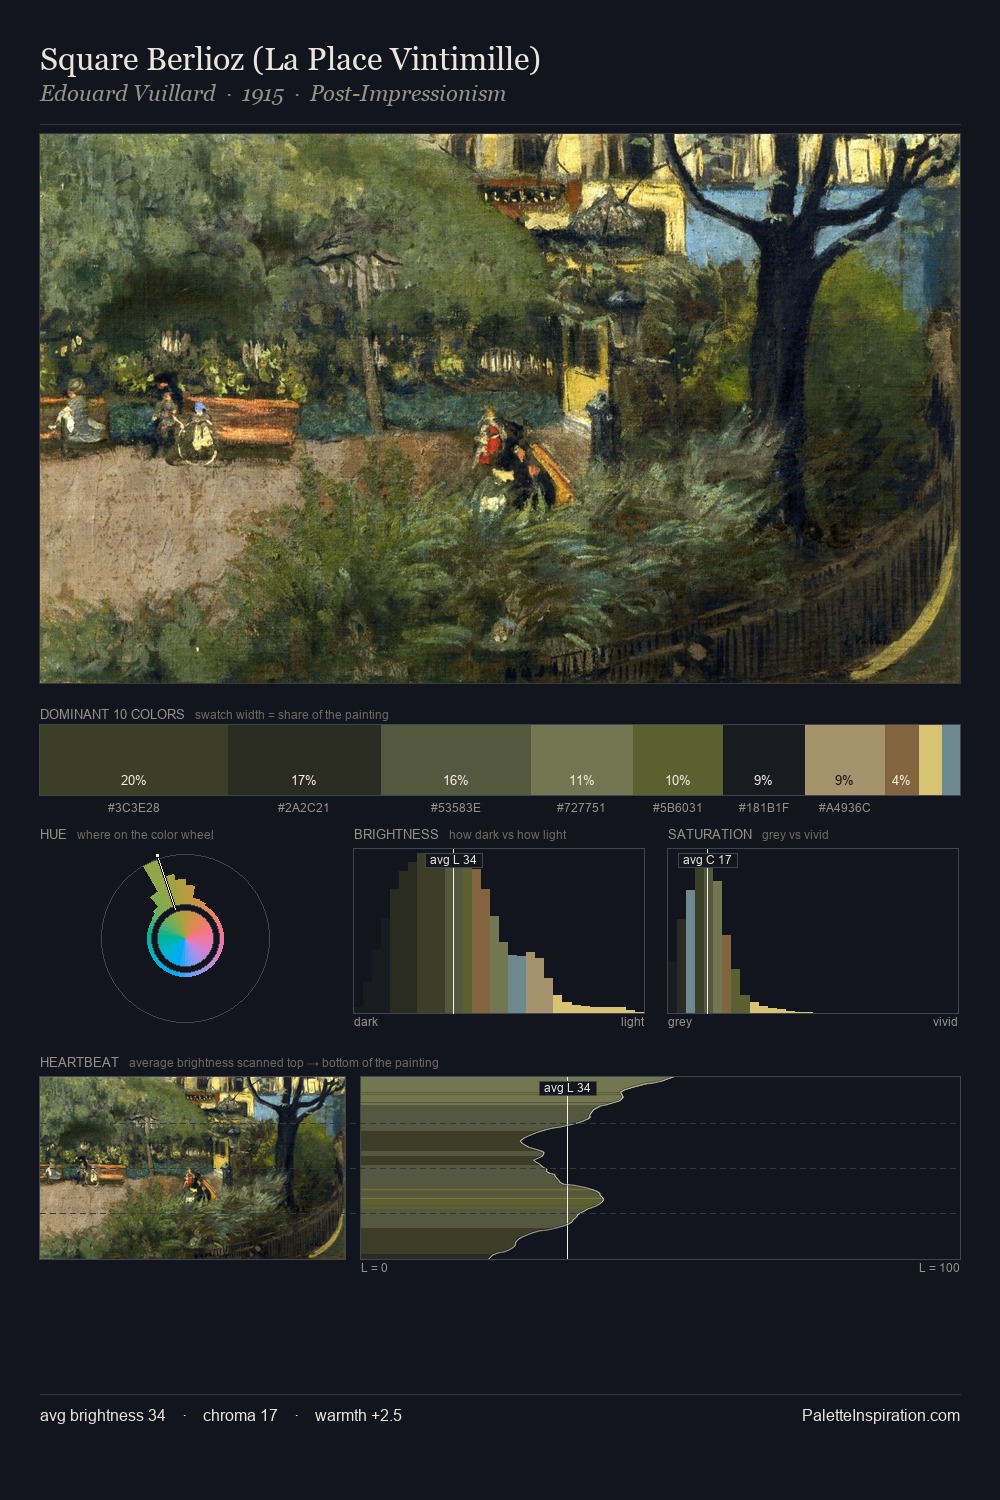Click hex code '#181B1F' text
The height and width of the screenshot is (1500, 1000).
(x=764, y=808)
